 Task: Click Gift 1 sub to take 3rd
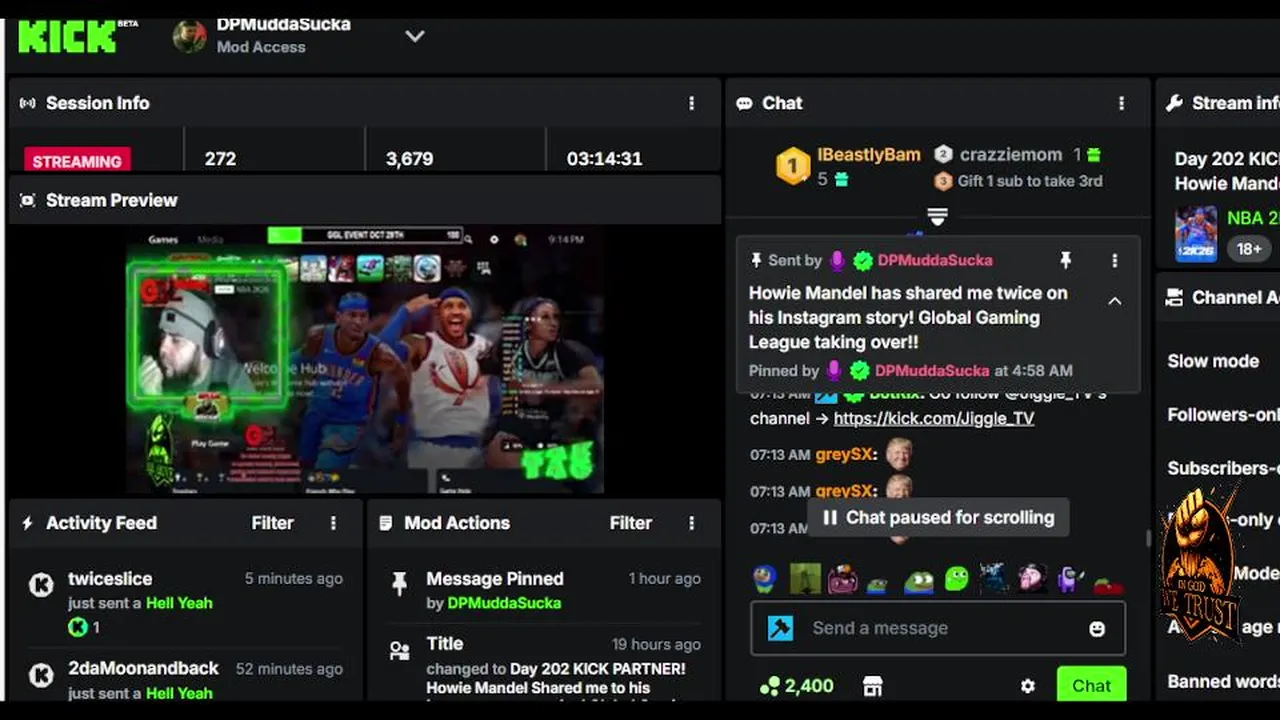click(1030, 181)
